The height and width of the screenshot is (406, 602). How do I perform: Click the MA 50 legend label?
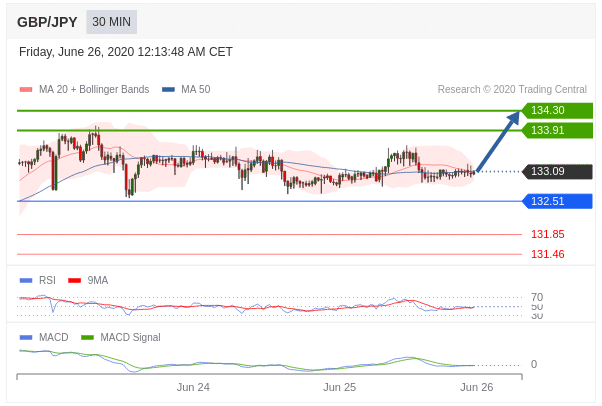(196, 89)
